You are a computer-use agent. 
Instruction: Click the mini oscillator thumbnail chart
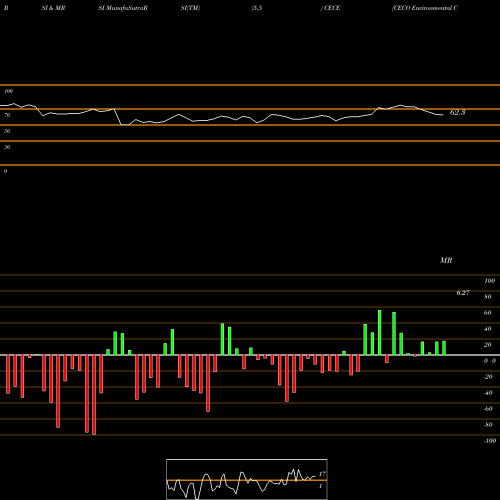click(247, 479)
